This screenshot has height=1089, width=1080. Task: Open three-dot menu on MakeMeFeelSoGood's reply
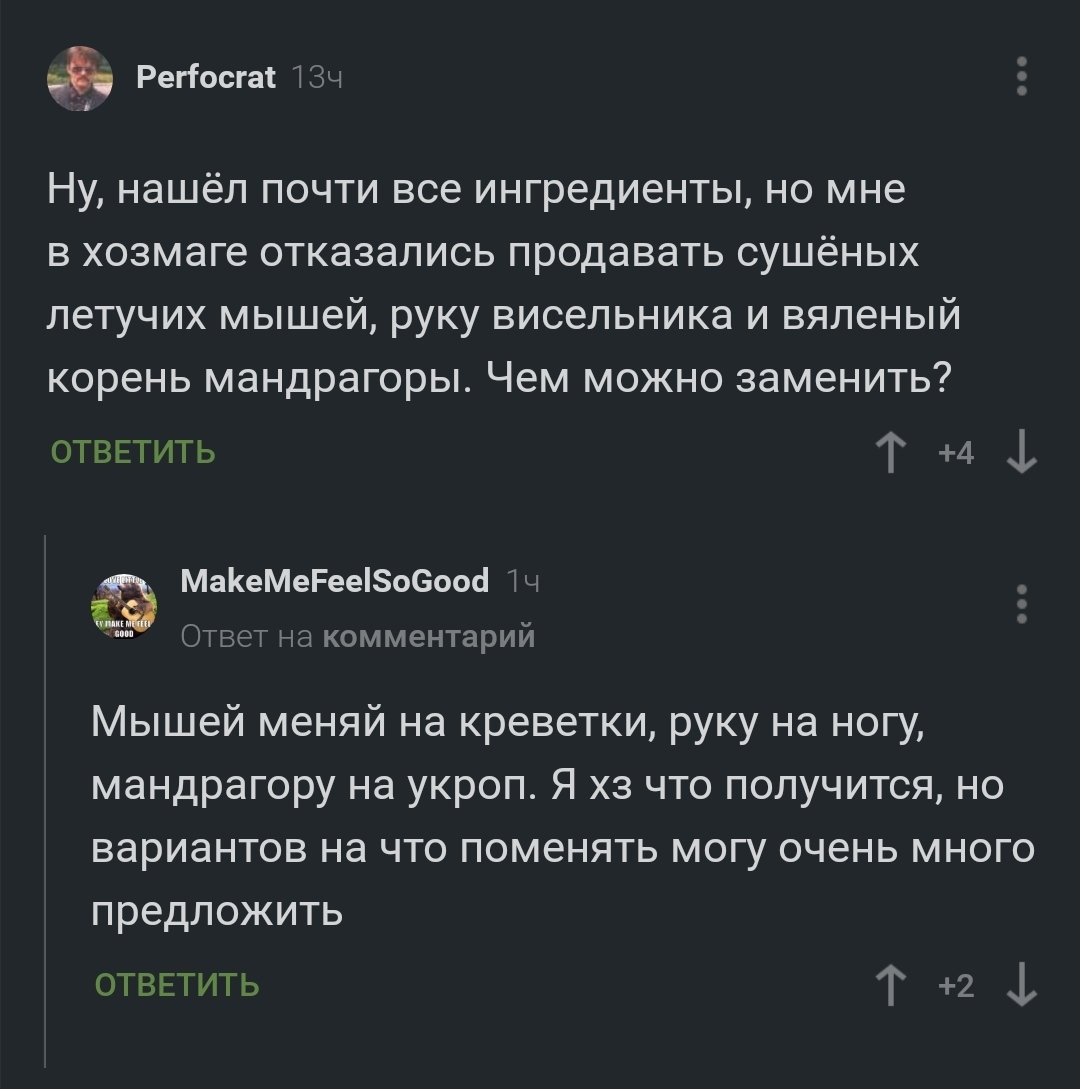[x=1021, y=604]
